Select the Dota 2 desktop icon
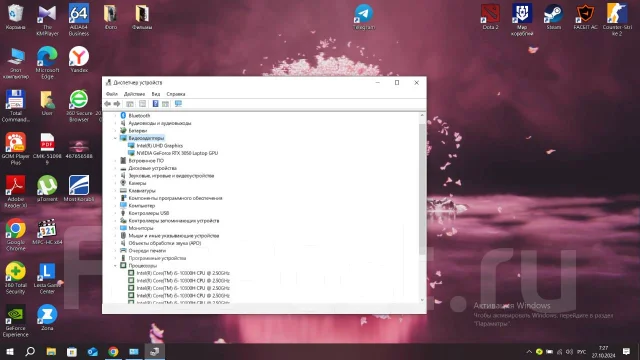Screen dimensions: 640x360 (490, 17)
